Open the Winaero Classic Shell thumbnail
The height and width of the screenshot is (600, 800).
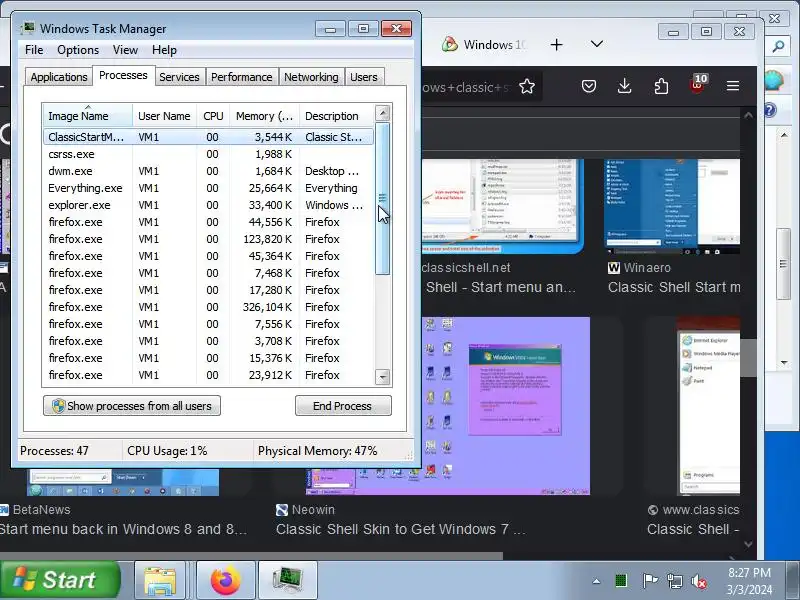[672, 206]
